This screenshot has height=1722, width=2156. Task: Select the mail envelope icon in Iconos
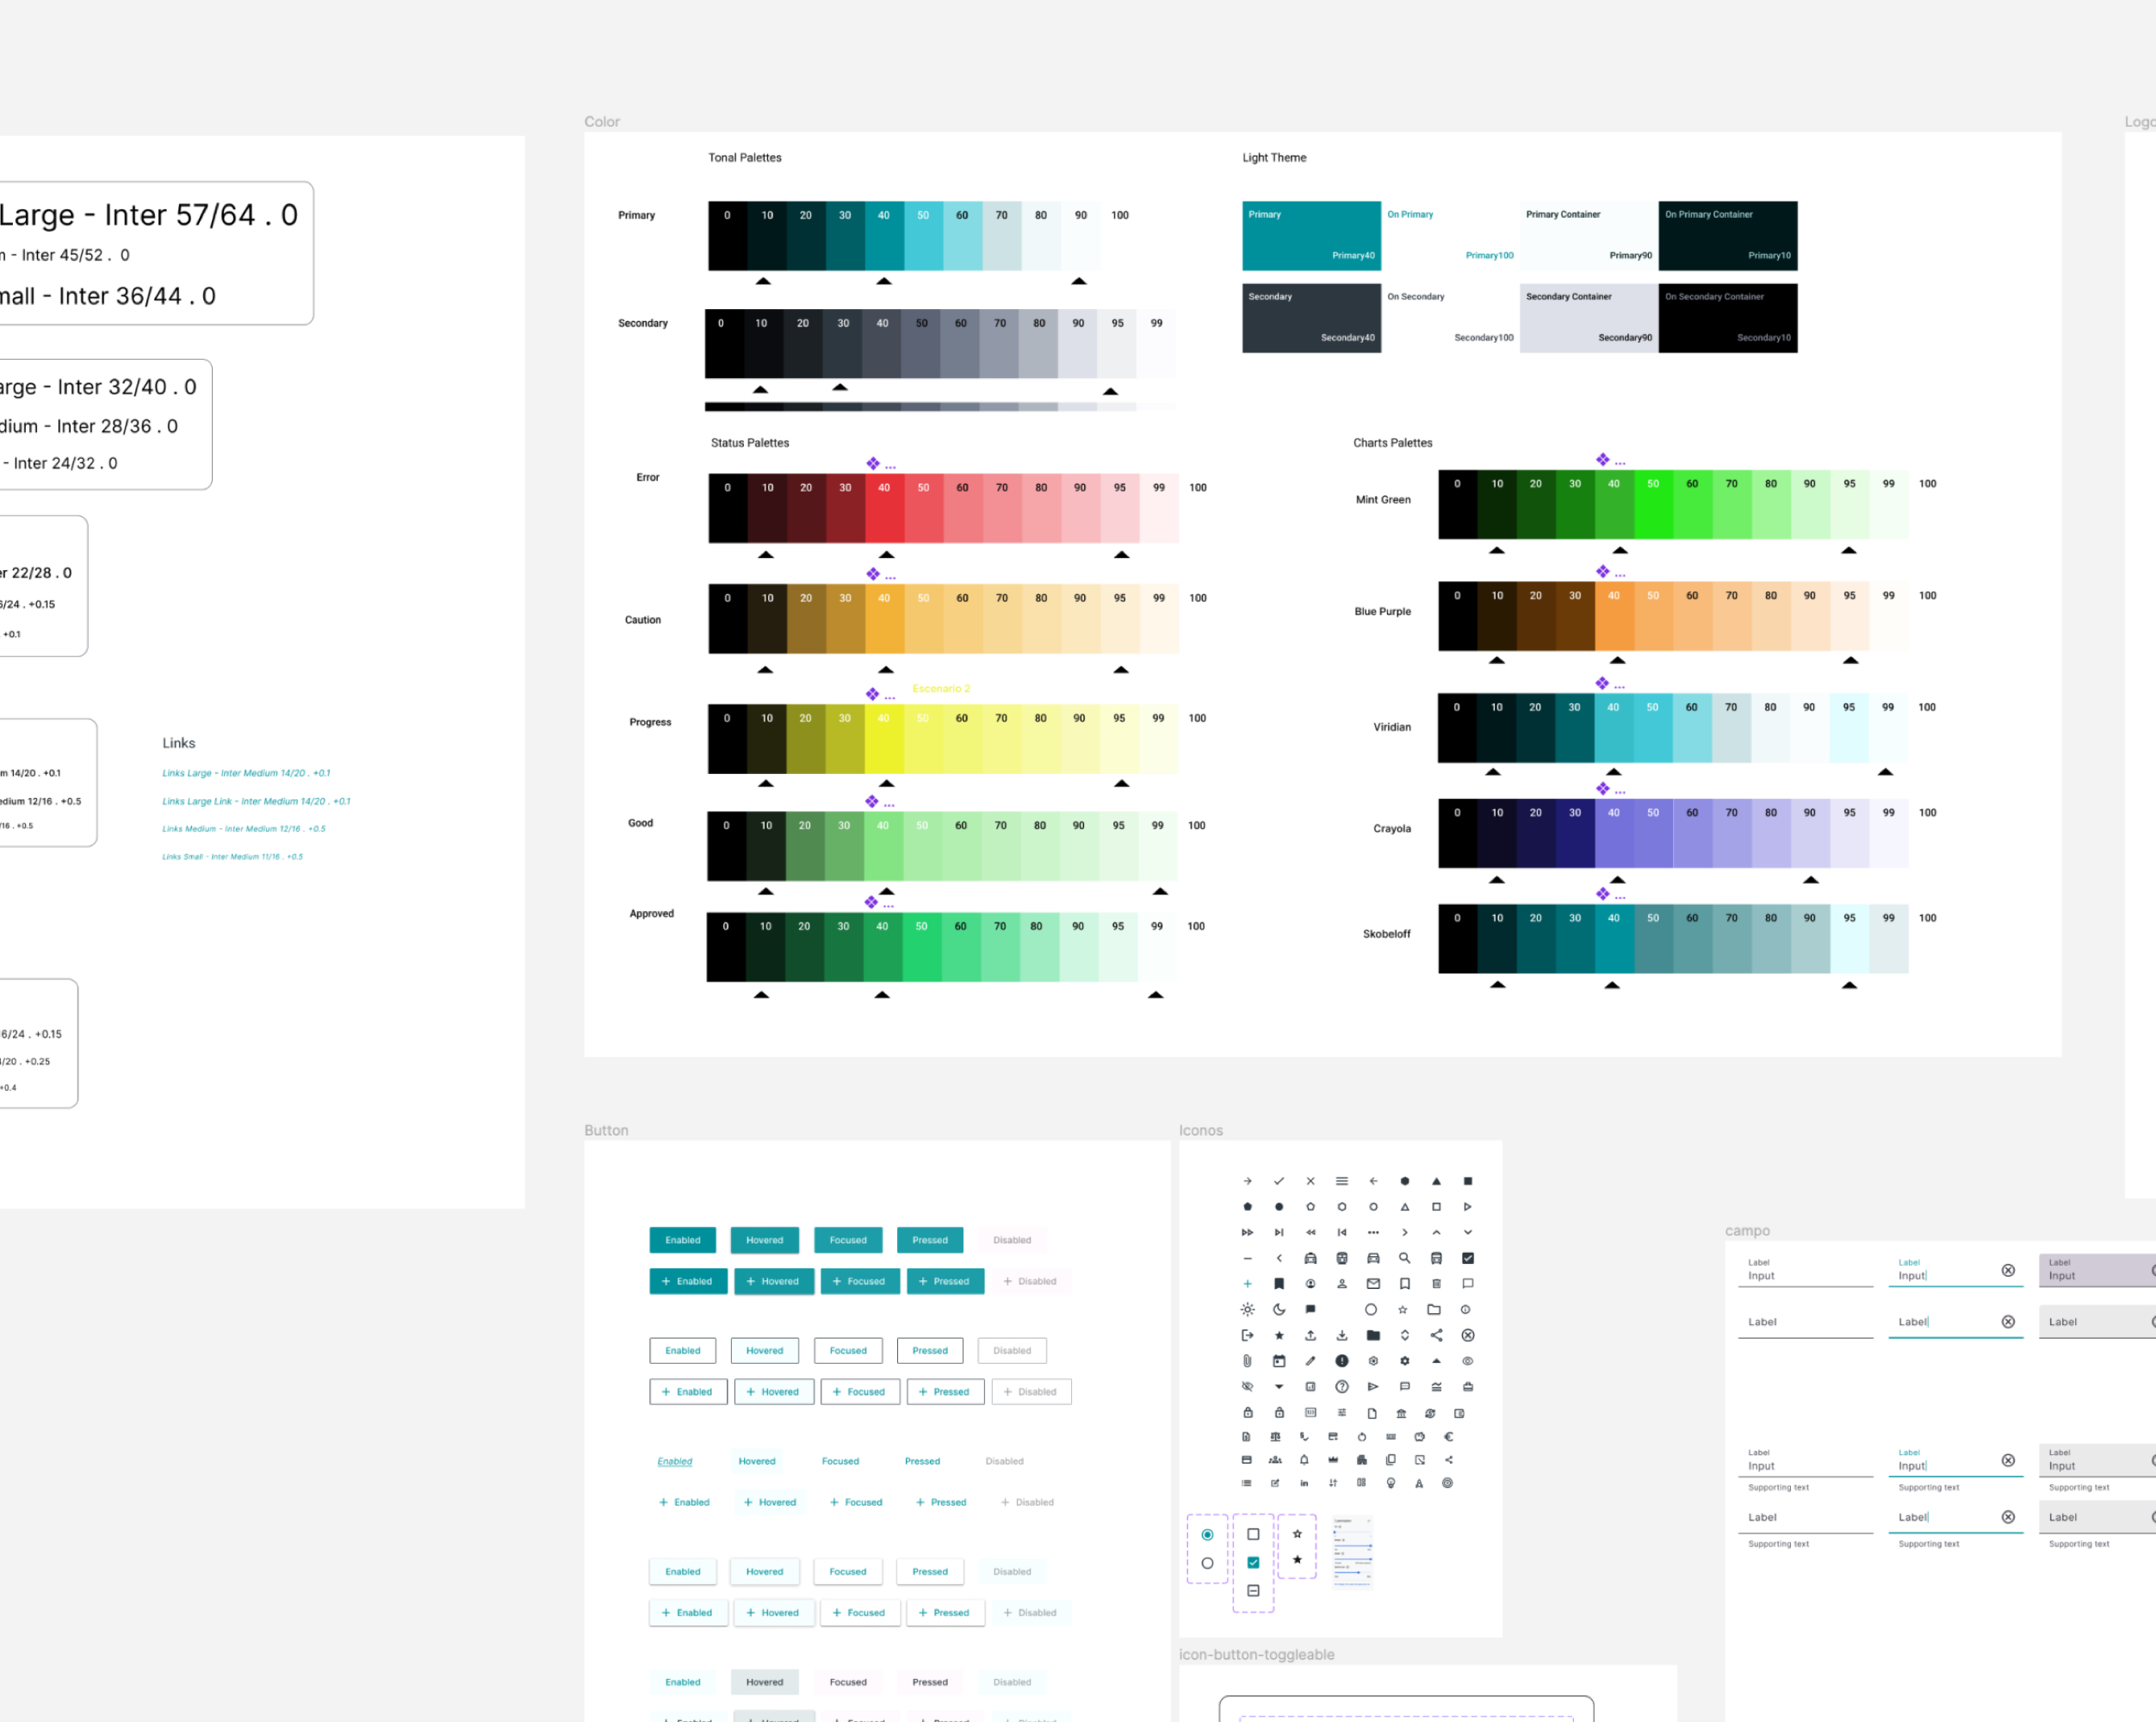coord(1374,1284)
